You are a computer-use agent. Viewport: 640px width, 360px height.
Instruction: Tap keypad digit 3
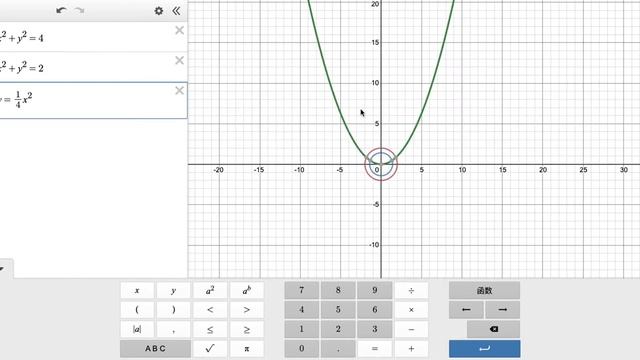[375, 329]
